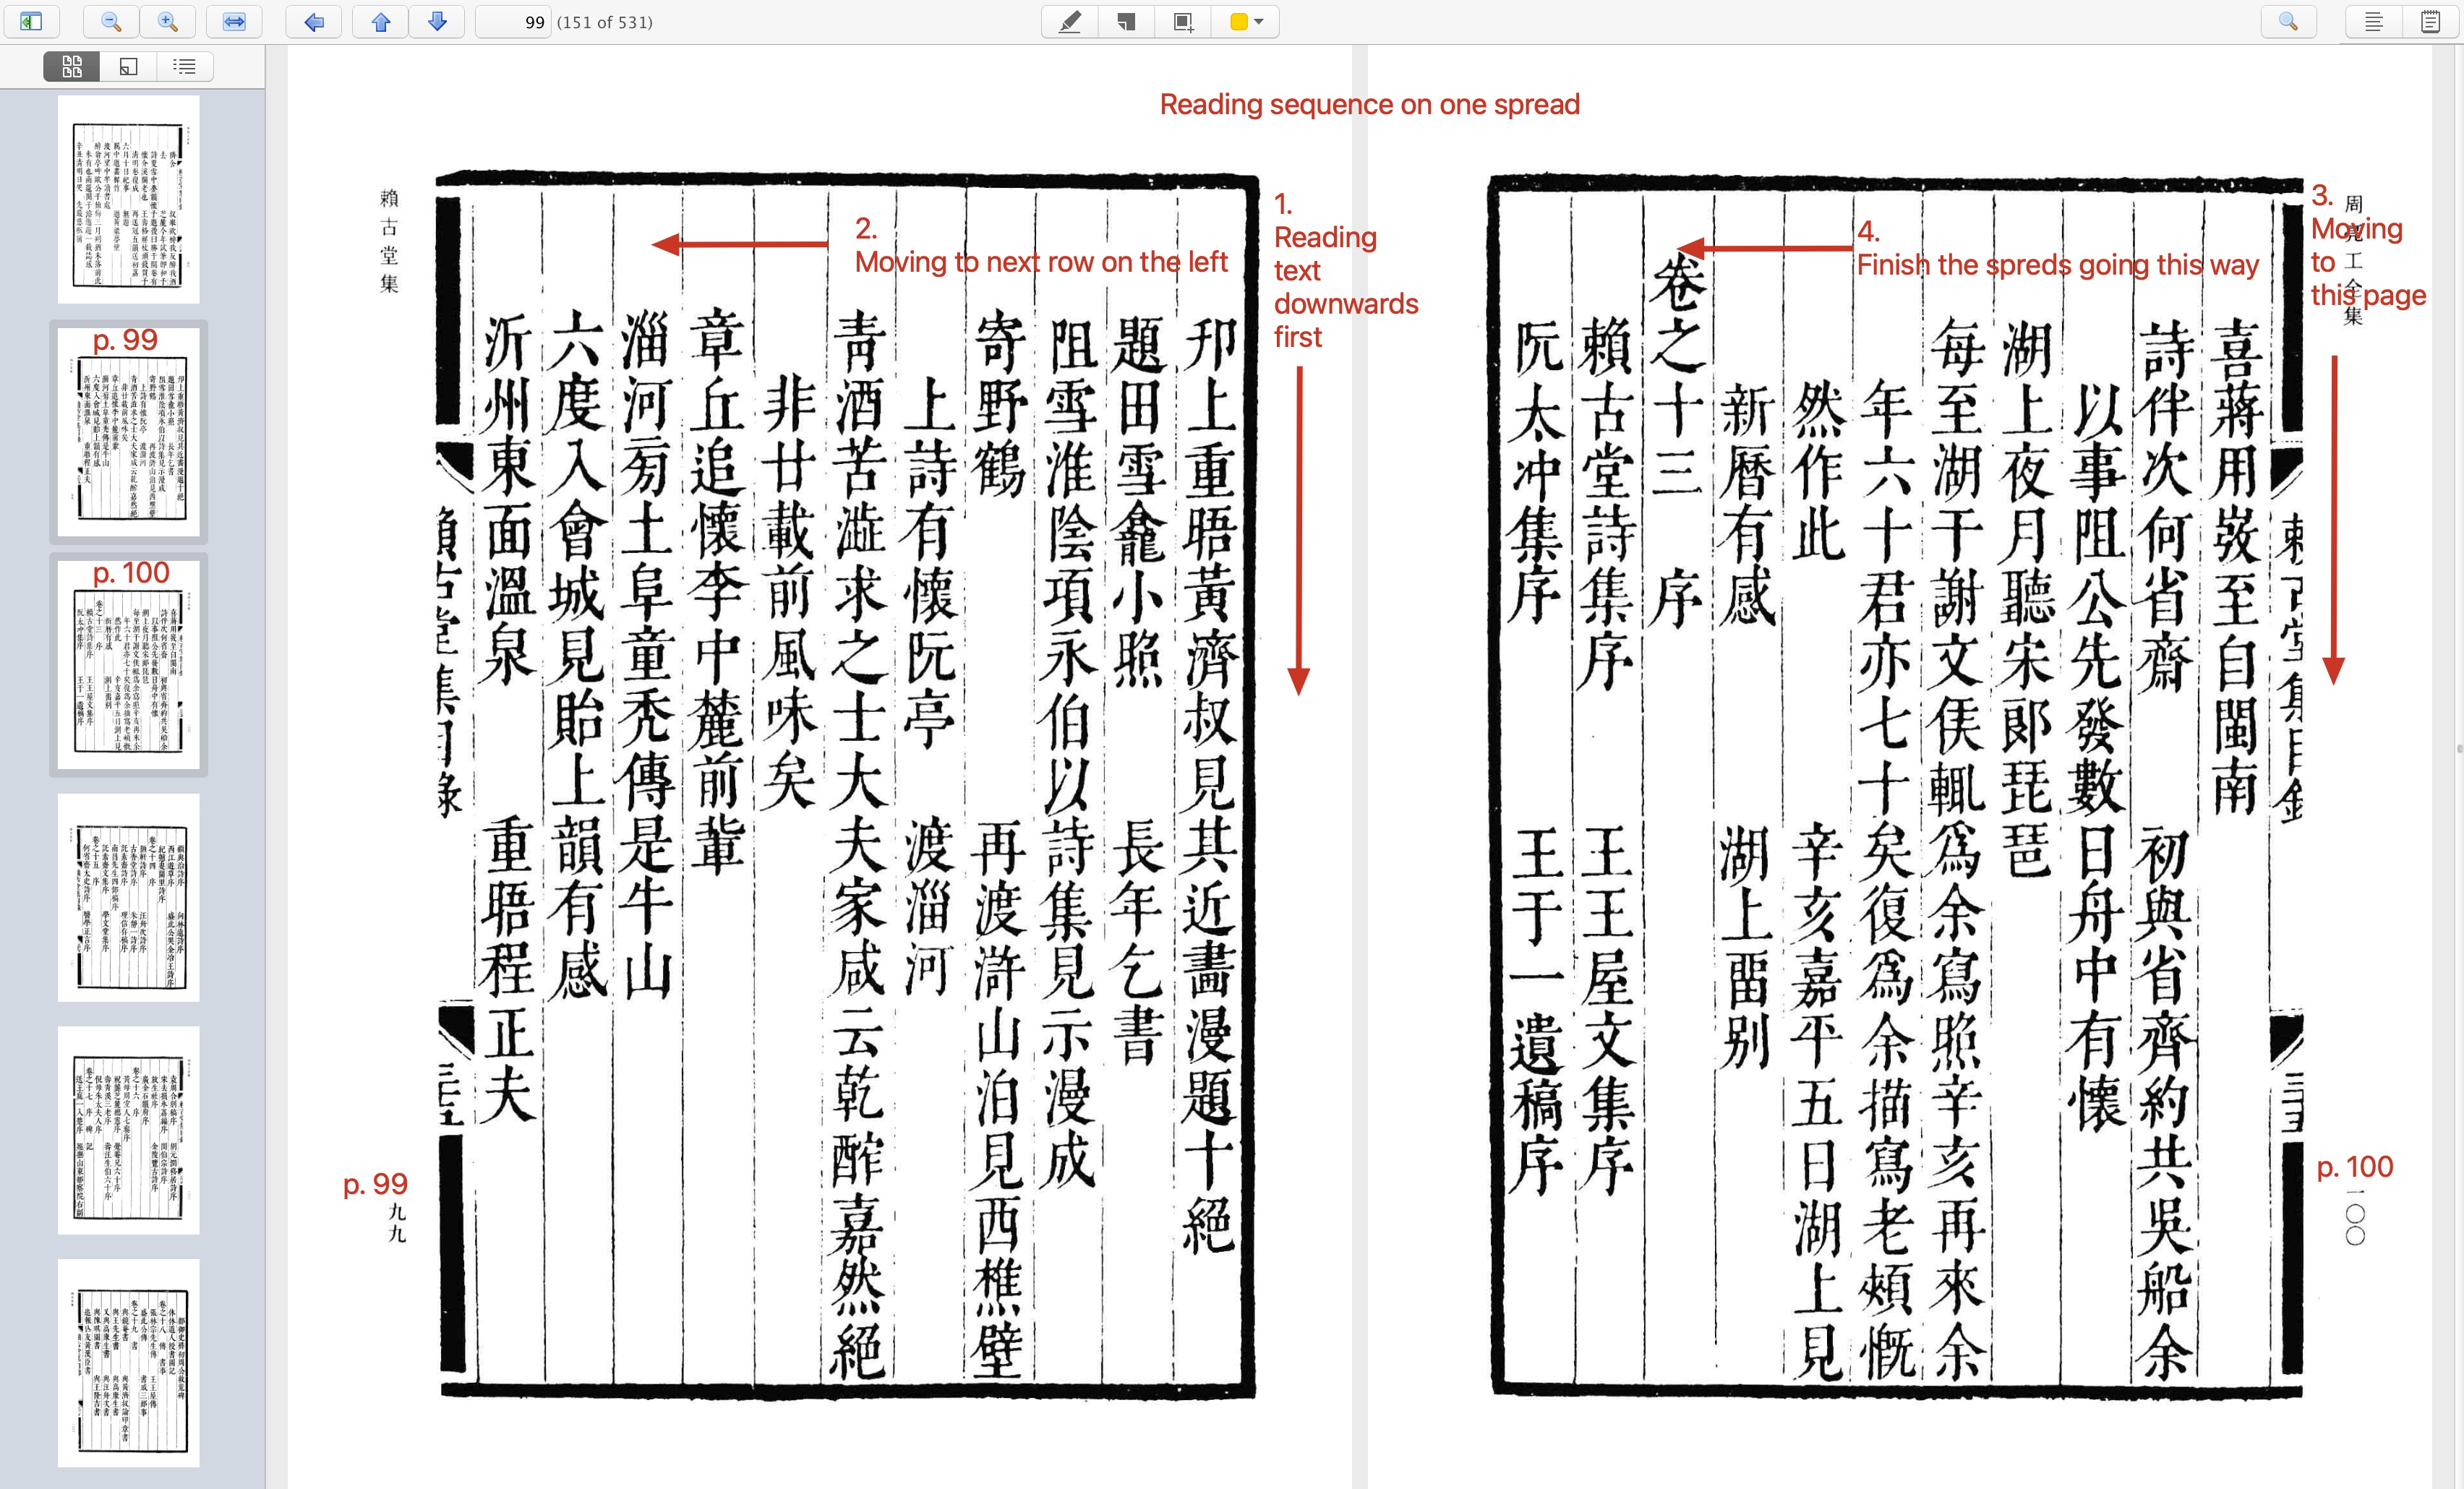
Task: Go back with the left arrow
Action: click(314, 21)
